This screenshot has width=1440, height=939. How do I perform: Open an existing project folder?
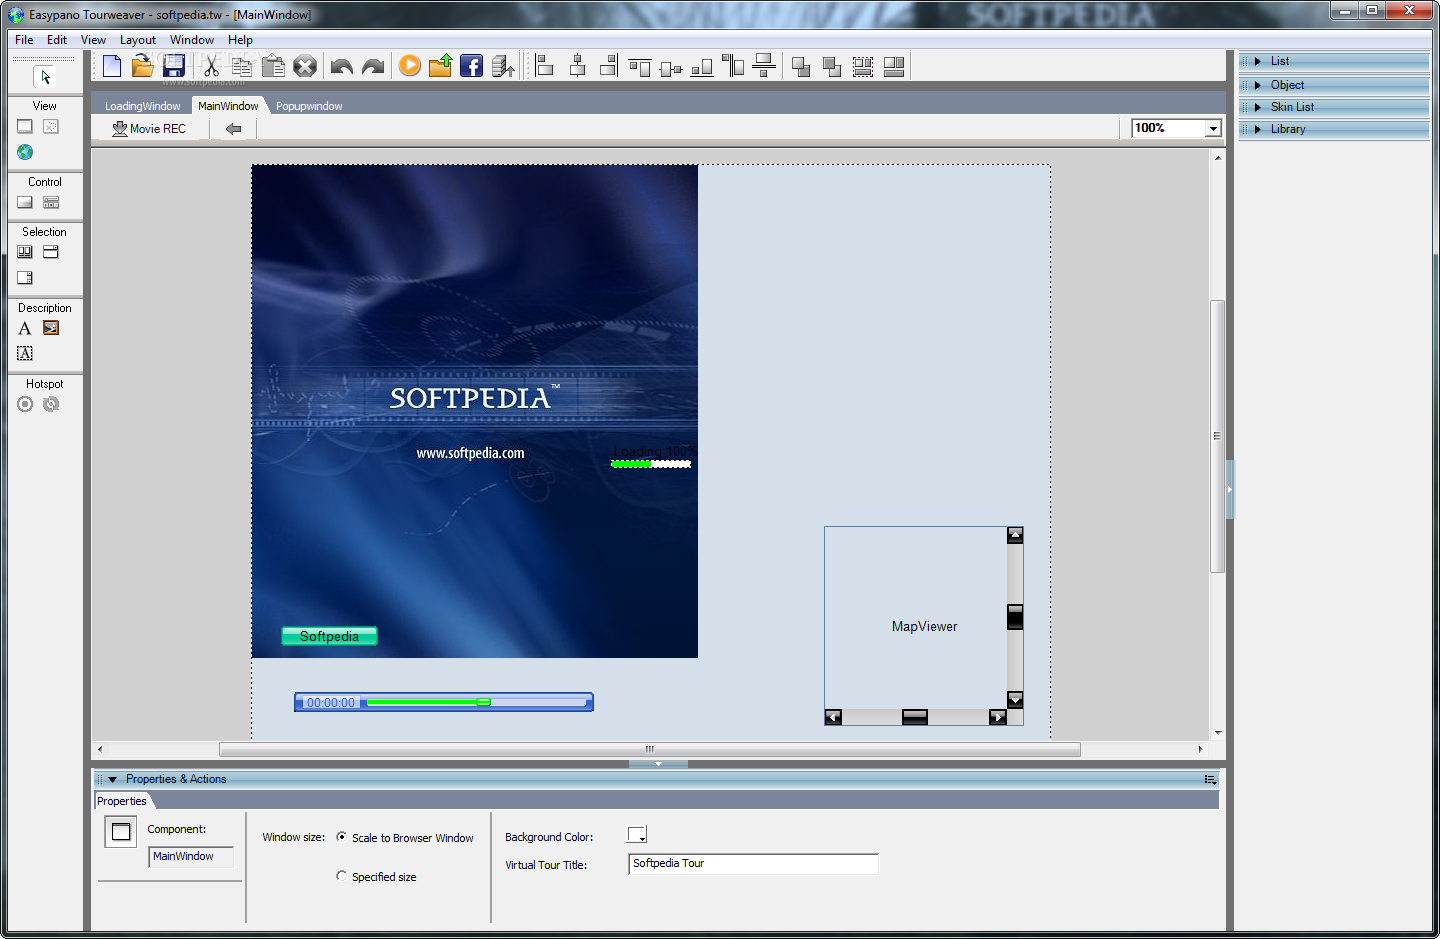pyautogui.click(x=143, y=66)
